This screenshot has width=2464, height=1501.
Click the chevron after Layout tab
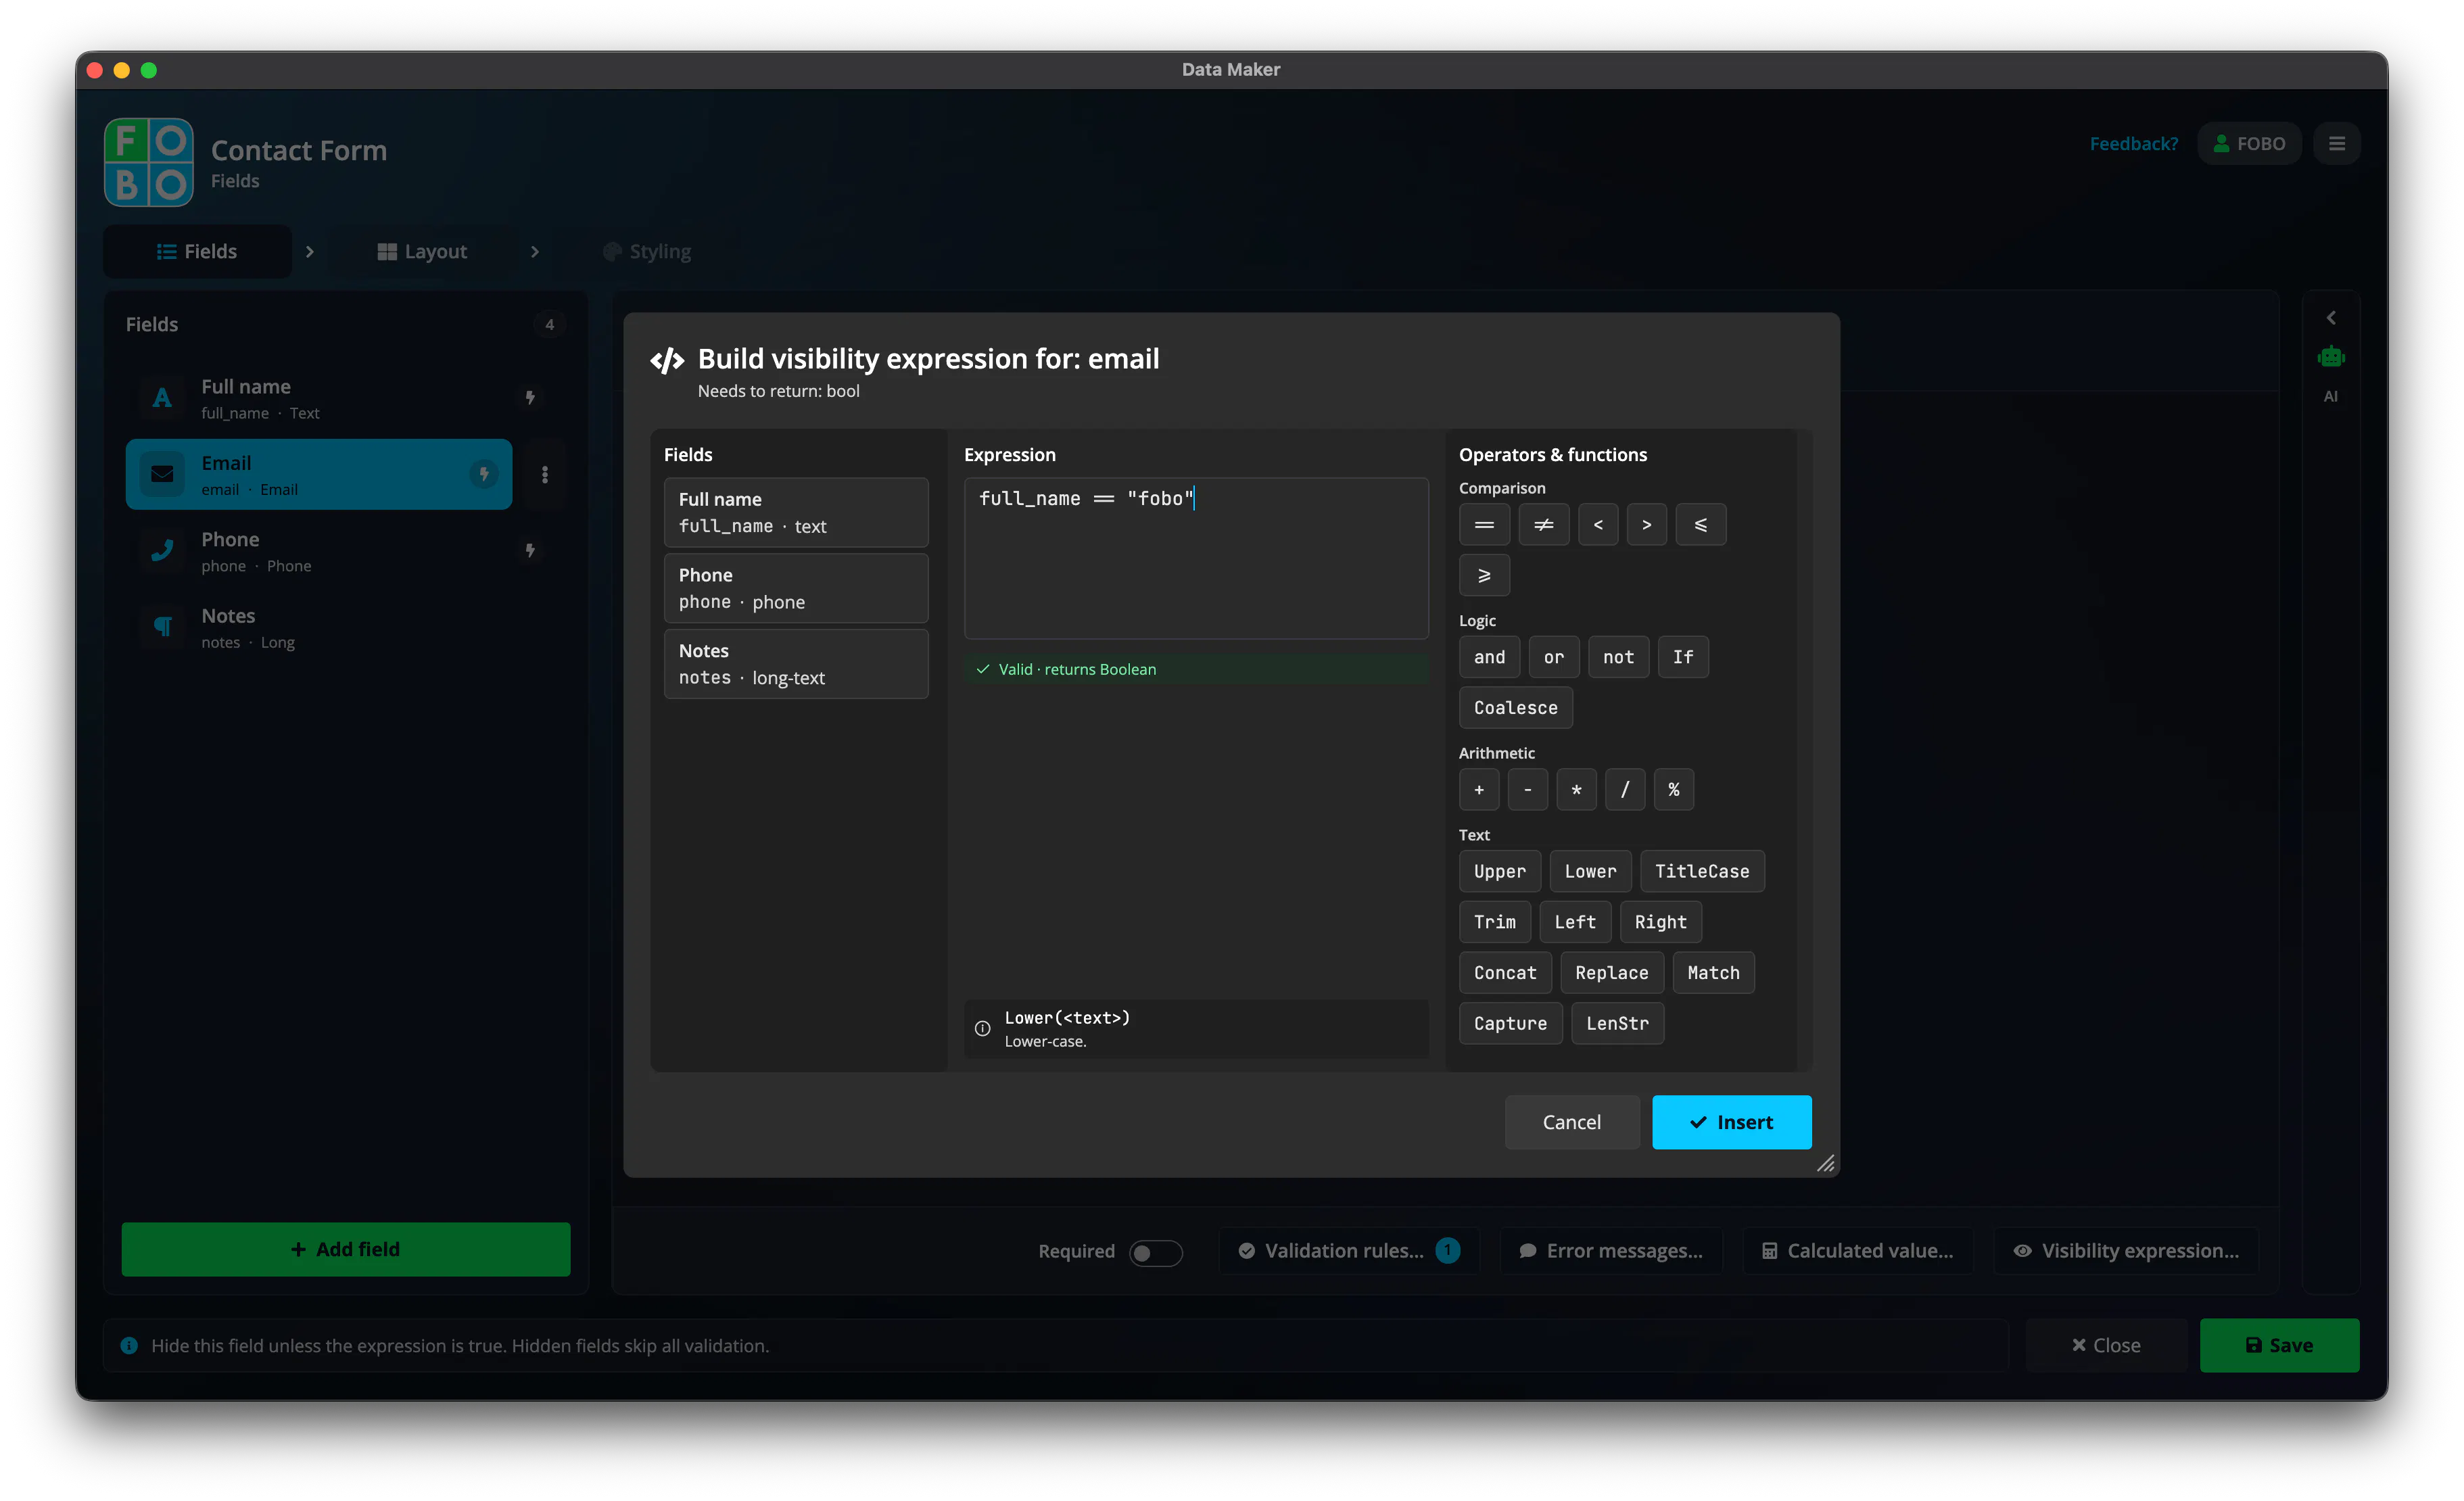point(535,252)
